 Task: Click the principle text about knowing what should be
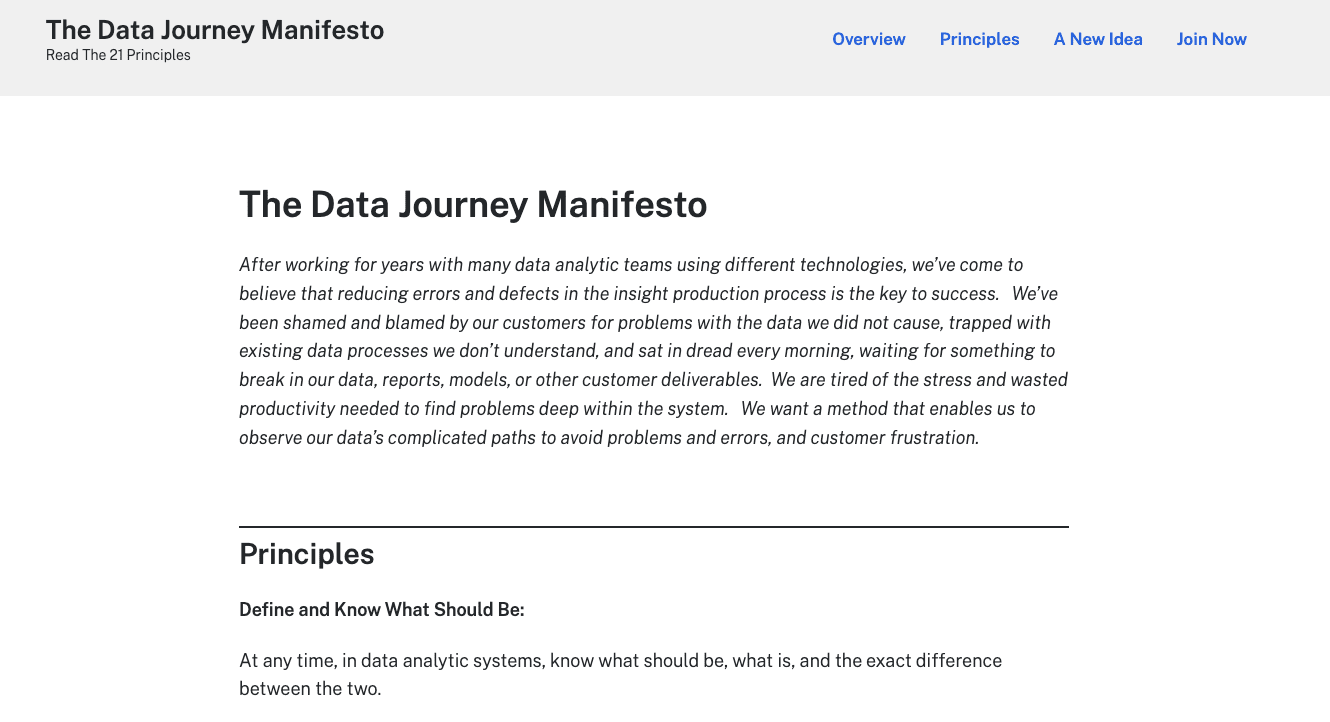[x=620, y=674]
